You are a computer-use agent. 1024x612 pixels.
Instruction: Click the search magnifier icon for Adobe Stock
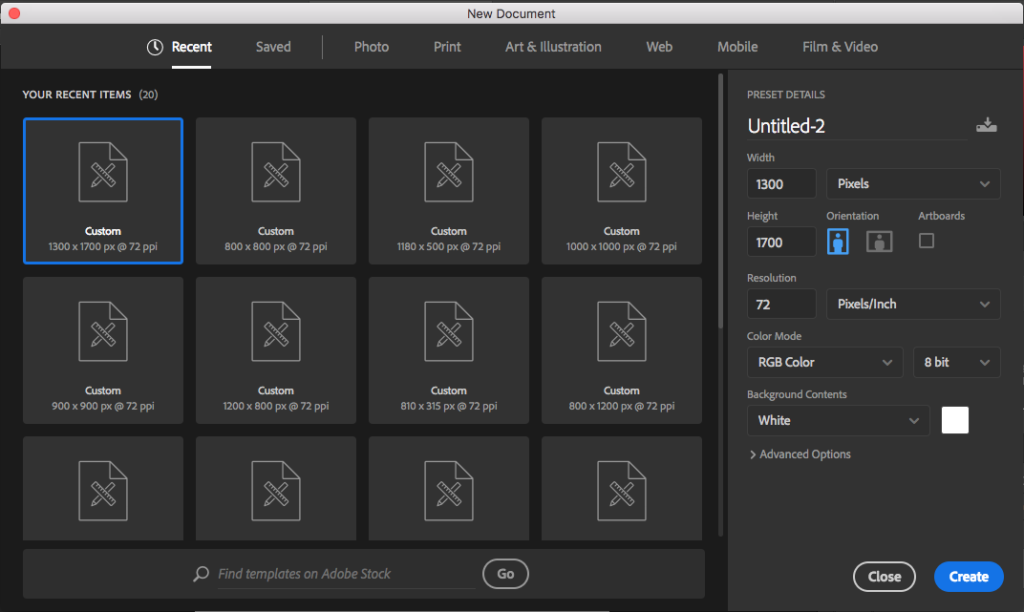201,574
